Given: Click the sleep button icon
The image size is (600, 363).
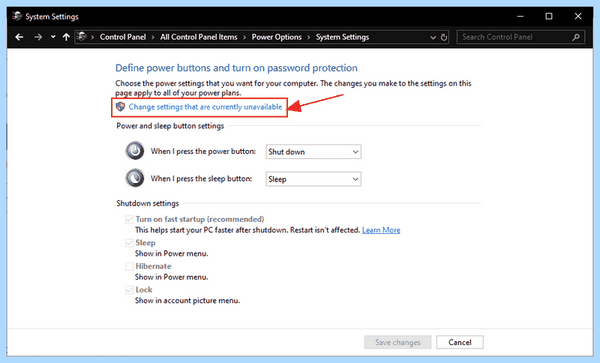Looking at the screenshot, I should (135, 178).
